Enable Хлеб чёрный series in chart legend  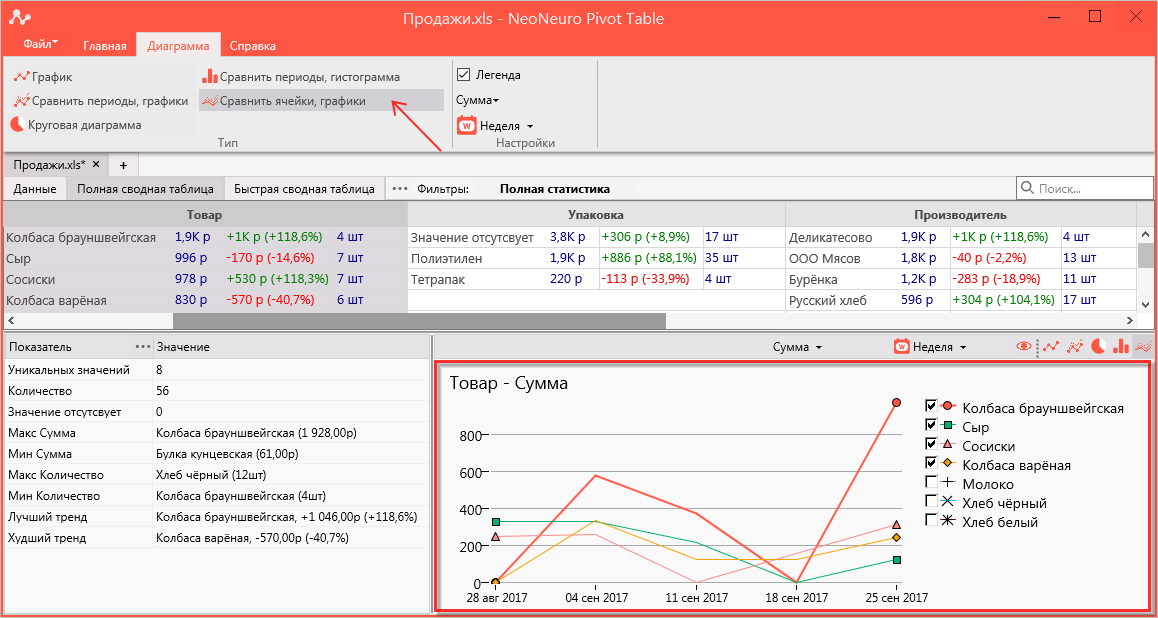(x=931, y=502)
